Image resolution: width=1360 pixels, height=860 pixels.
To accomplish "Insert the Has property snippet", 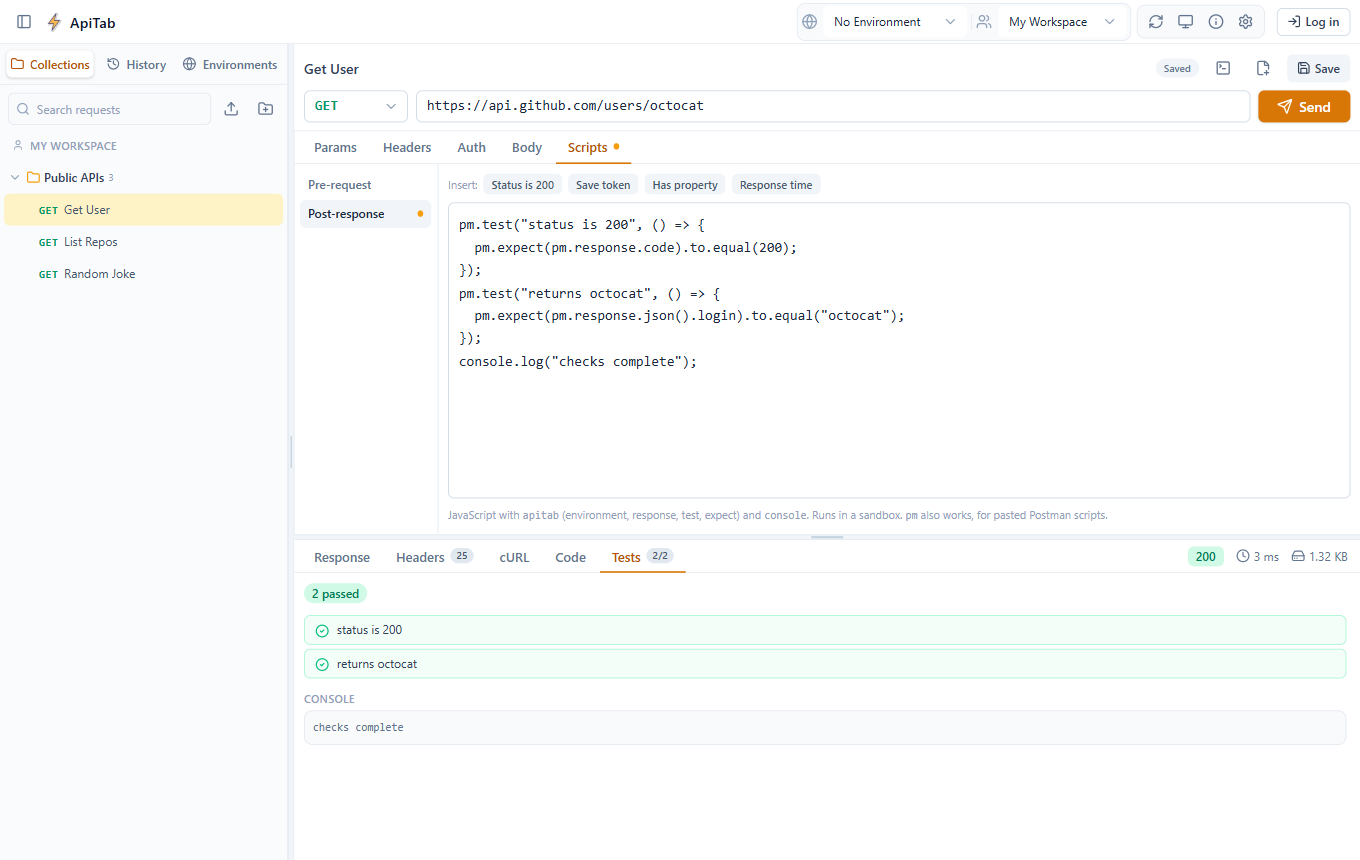I will pyautogui.click(x=685, y=185).
